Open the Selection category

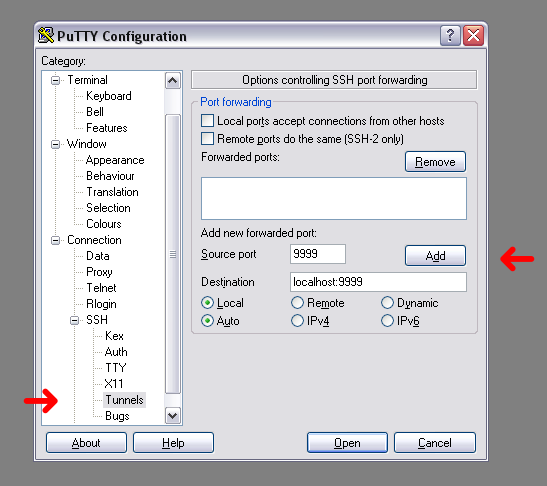tap(108, 208)
